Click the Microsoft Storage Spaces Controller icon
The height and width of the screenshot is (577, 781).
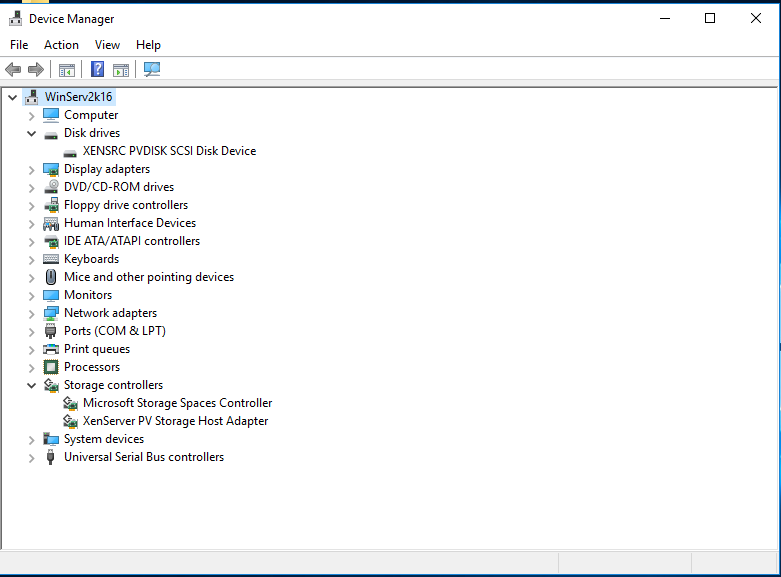[x=70, y=403]
